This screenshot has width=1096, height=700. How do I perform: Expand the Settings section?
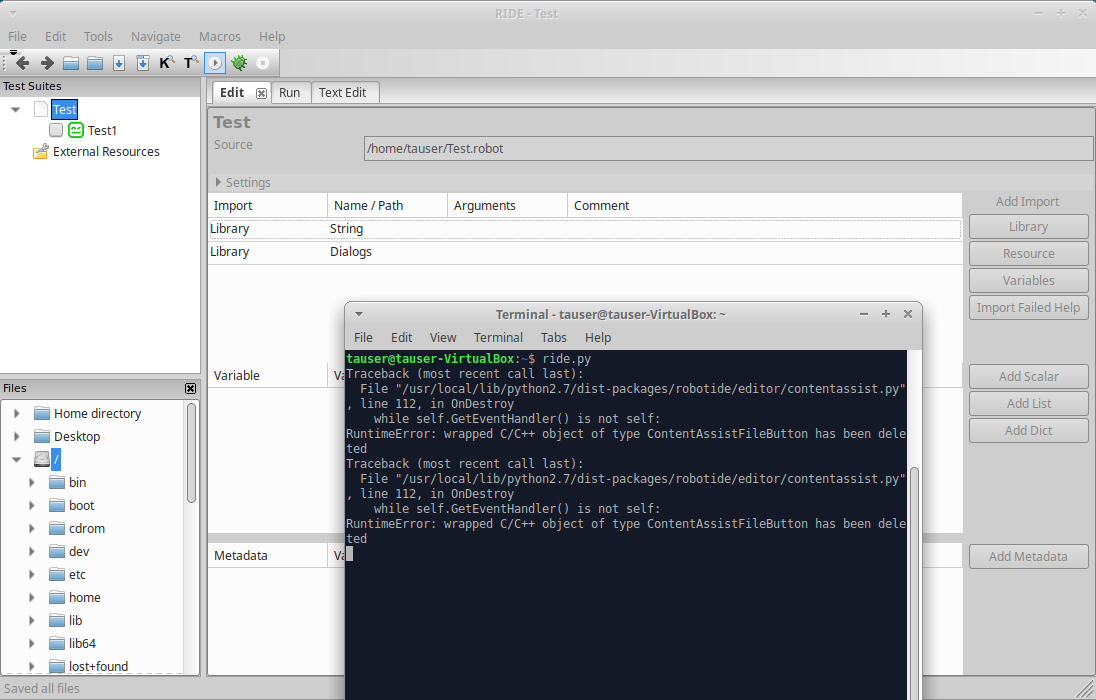click(x=219, y=182)
